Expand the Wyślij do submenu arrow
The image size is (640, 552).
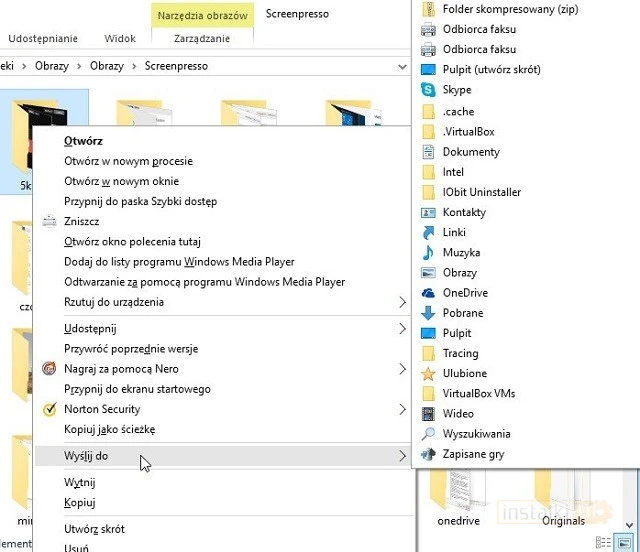point(403,456)
